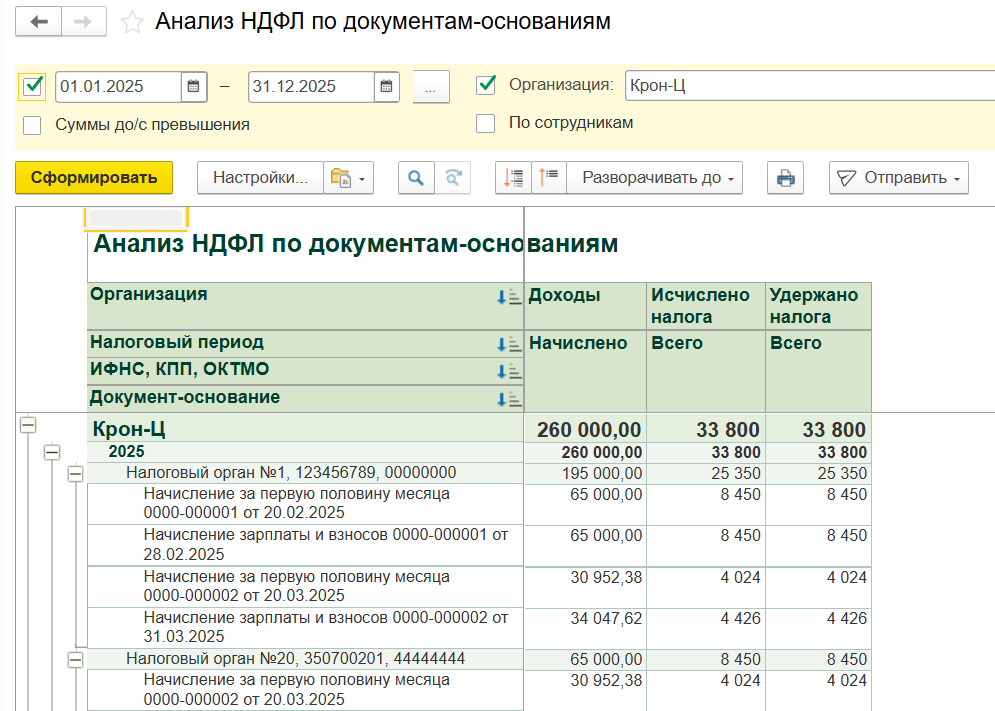Collapse the 'Налоговый орган №1' group
Image resolution: width=995 pixels, height=711 pixels.
[75, 473]
